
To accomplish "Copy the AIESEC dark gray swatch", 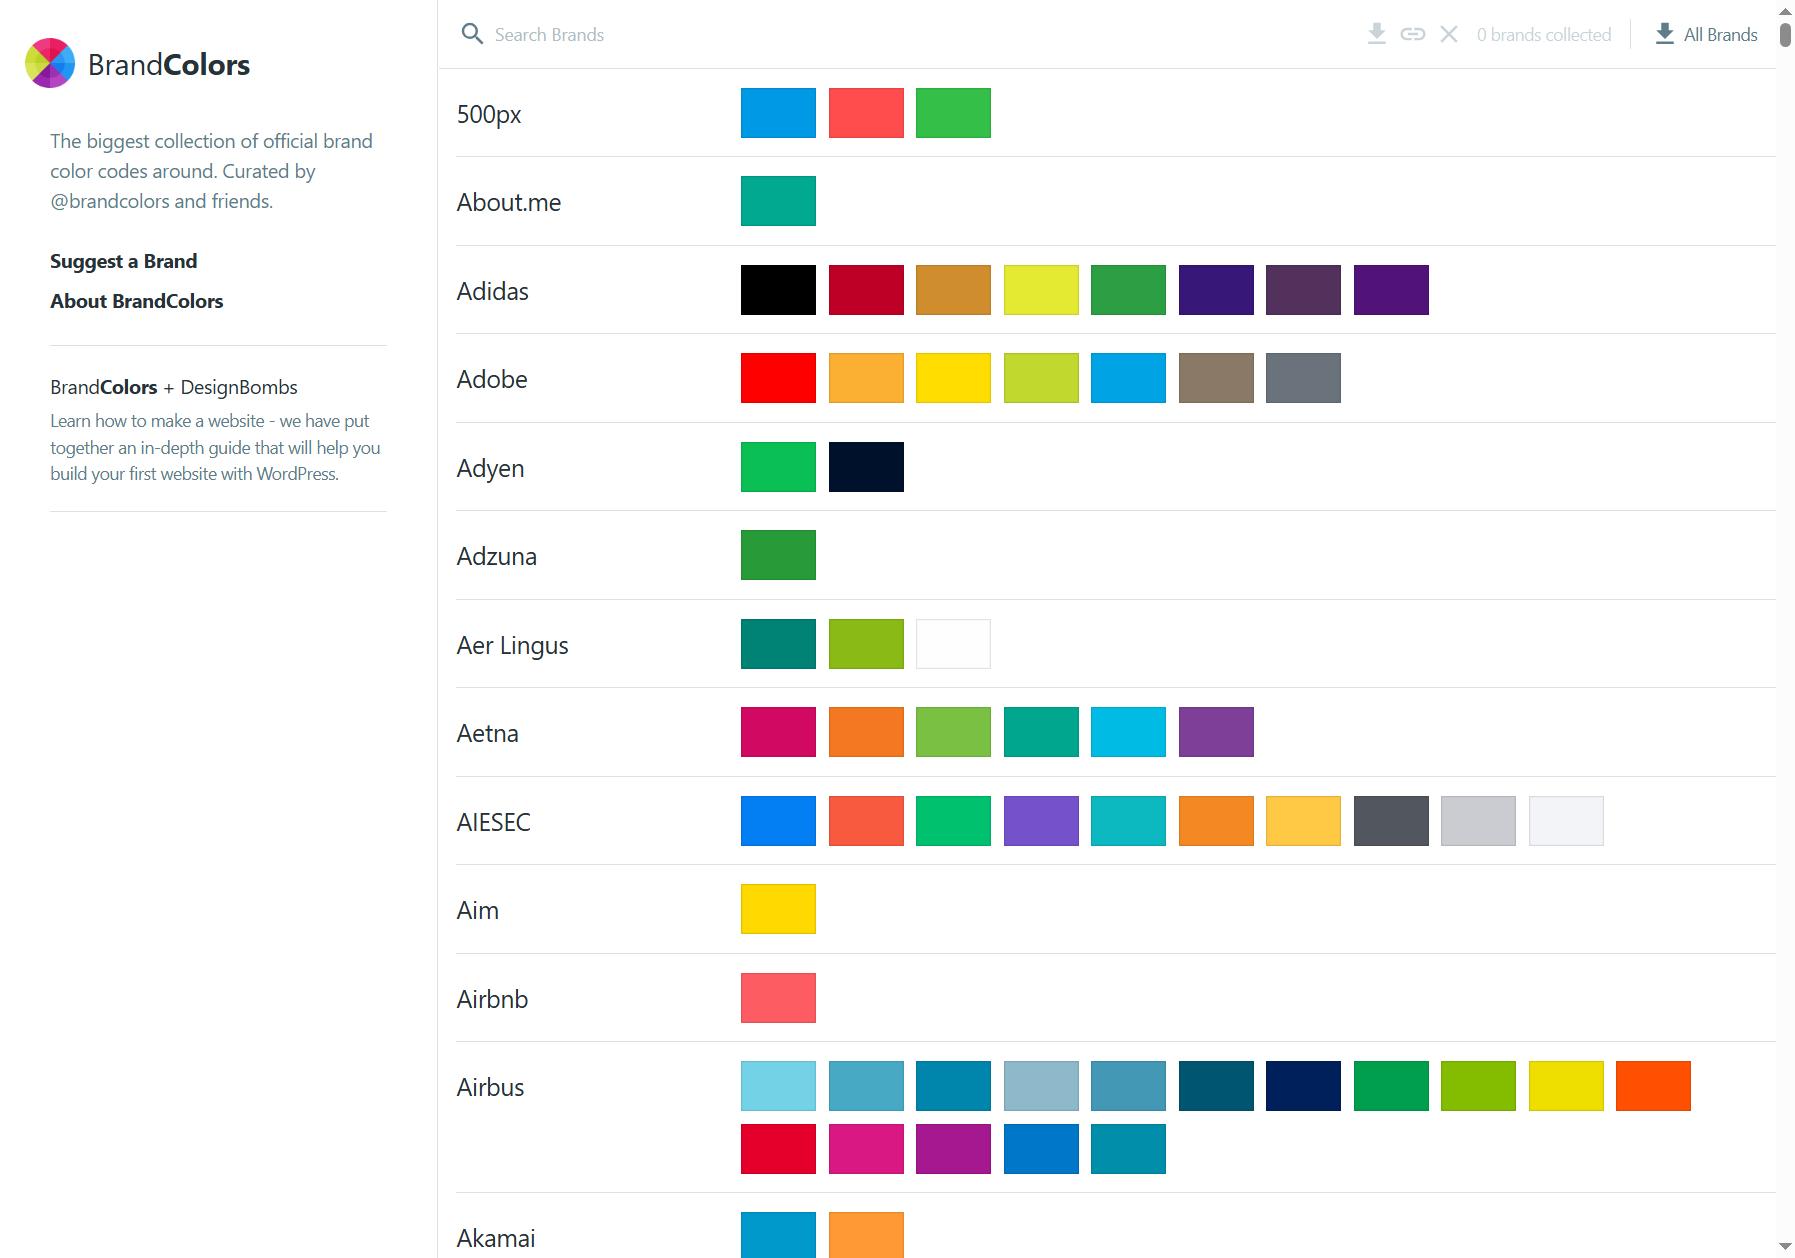I will (1391, 821).
